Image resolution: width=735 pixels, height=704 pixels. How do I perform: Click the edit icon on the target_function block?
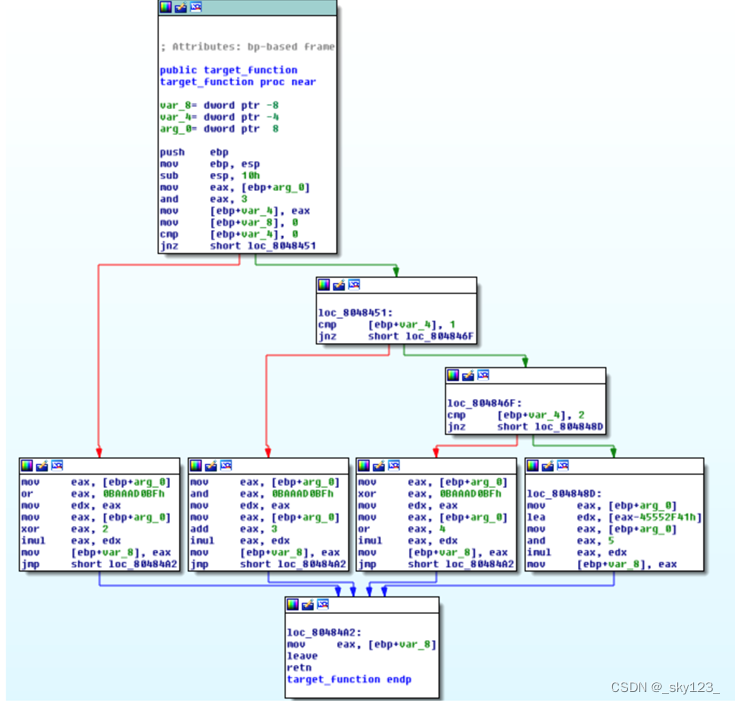(x=181, y=7)
